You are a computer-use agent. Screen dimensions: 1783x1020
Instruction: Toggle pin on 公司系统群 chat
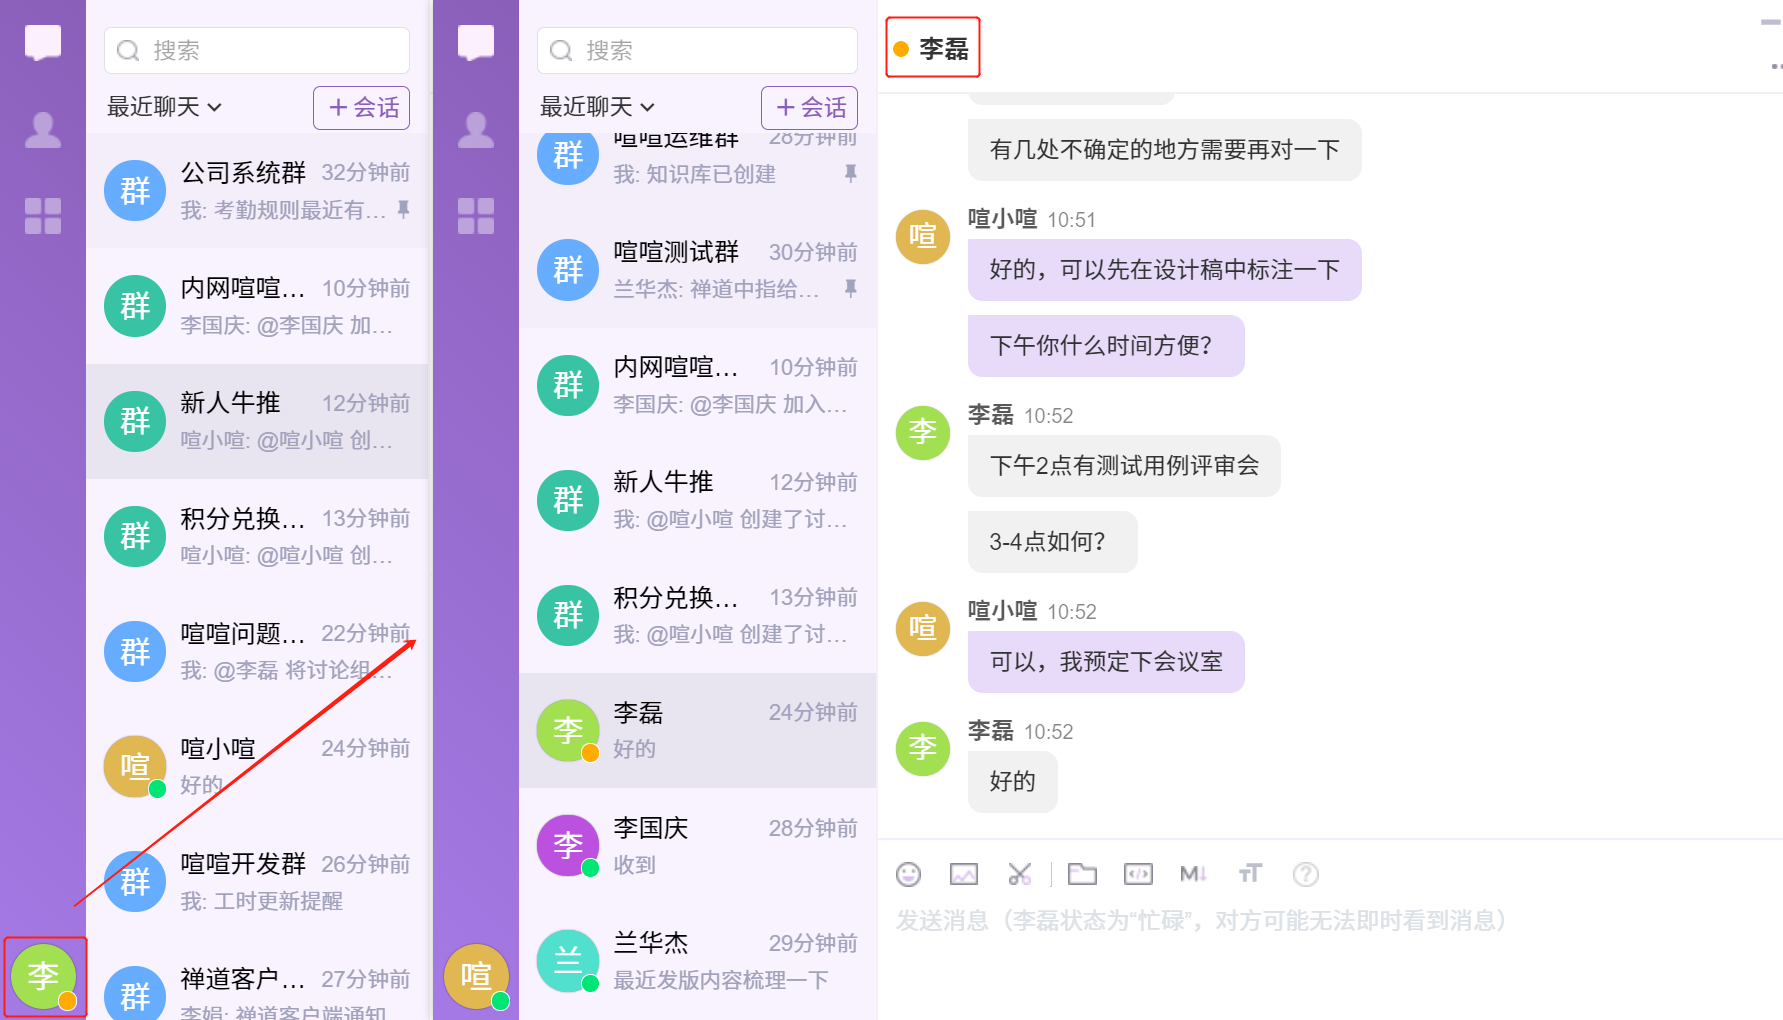pyautogui.click(x=403, y=210)
